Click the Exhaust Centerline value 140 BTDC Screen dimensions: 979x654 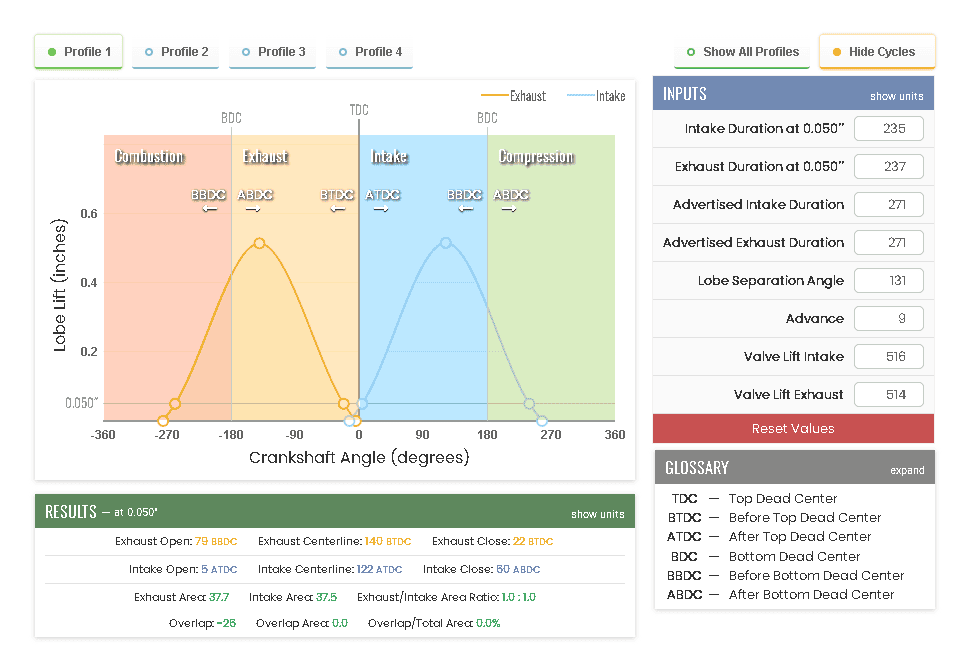coord(388,542)
